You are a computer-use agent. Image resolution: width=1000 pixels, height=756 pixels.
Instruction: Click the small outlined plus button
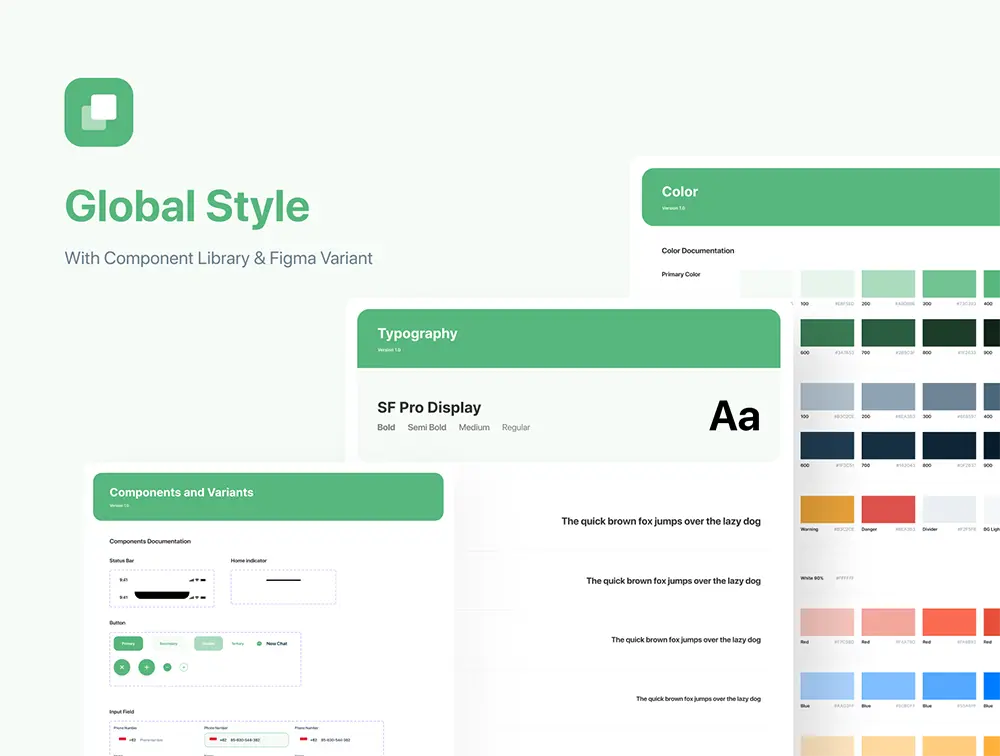click(x=184, y=667)
